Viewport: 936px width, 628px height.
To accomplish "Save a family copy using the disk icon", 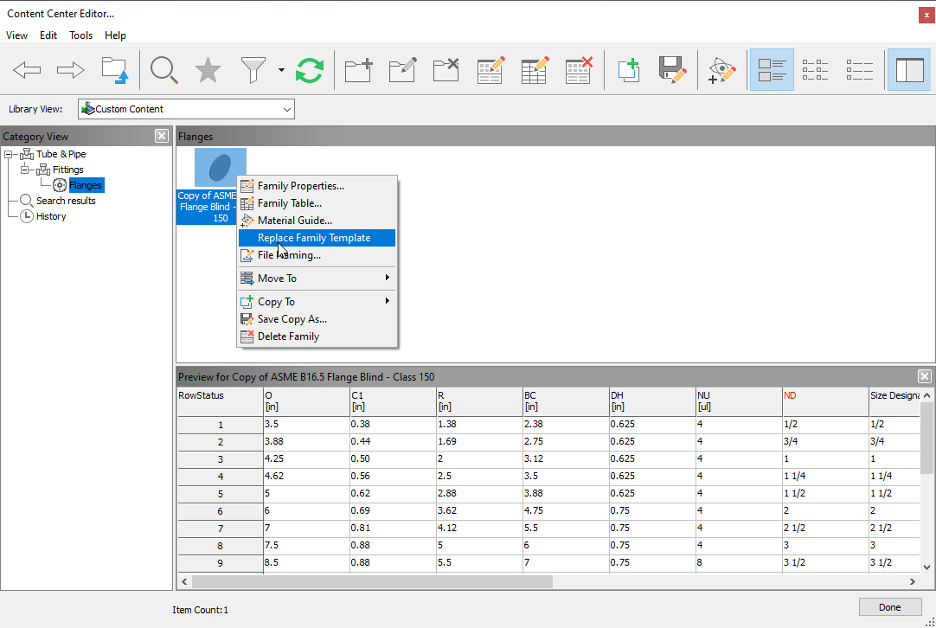I will [671, 69].
